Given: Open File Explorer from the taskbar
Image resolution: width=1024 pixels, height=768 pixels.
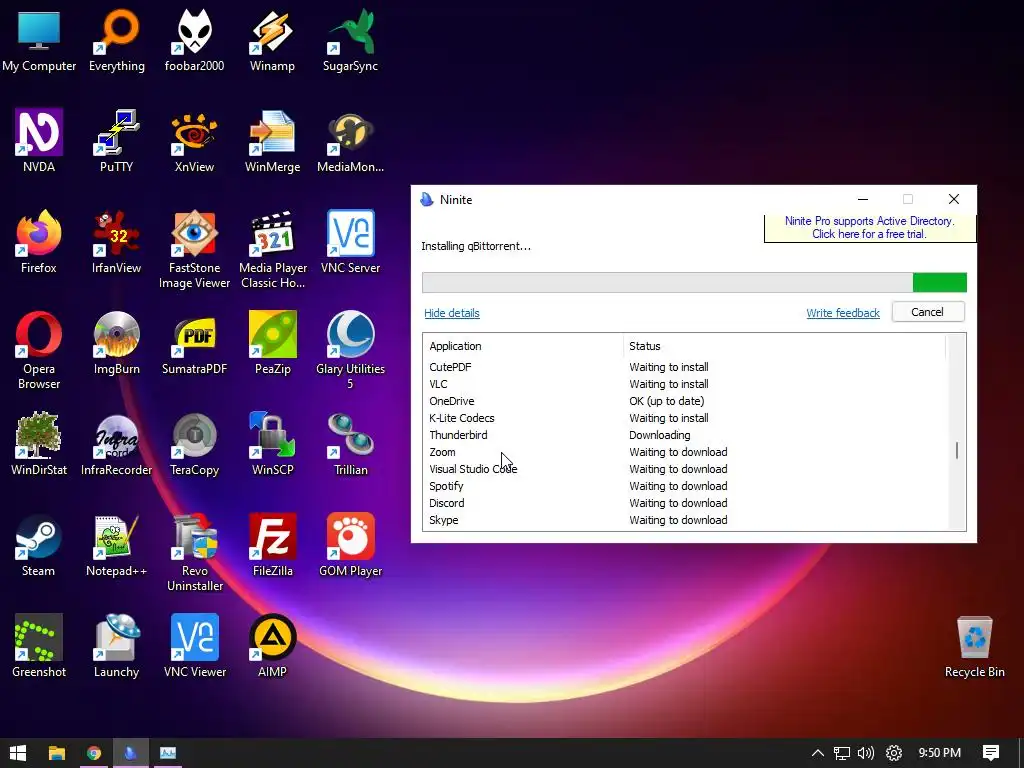Looking at the screenshot, I should point(57,753).
